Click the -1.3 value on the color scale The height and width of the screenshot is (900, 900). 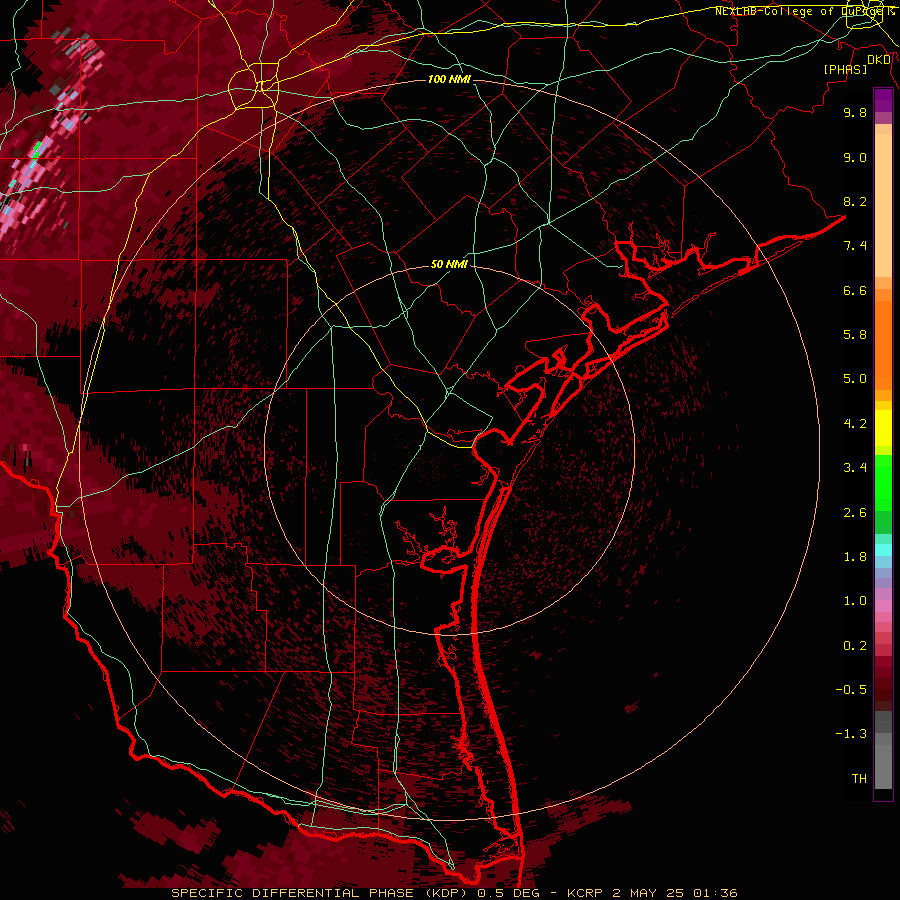(x=851, y=734)
